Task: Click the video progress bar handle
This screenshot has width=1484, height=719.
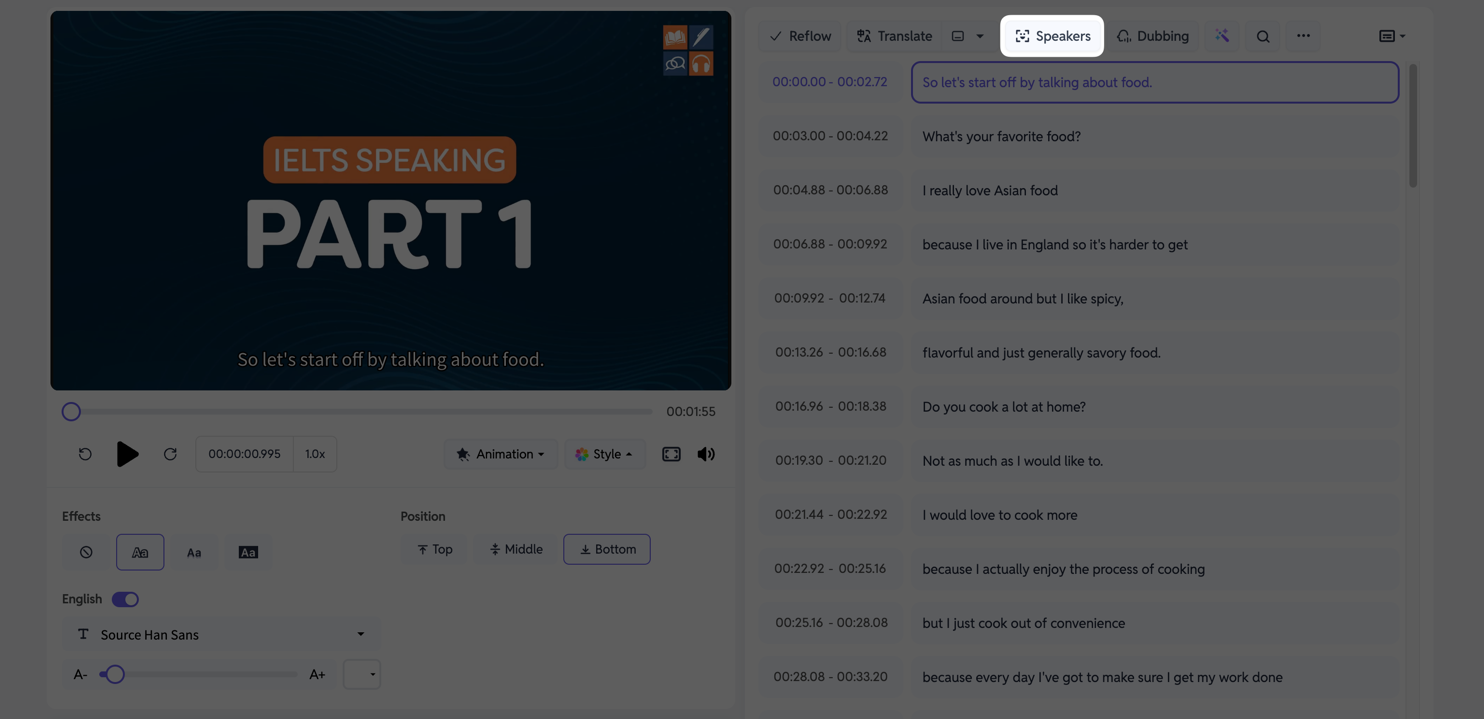Action: pos(71,411)
